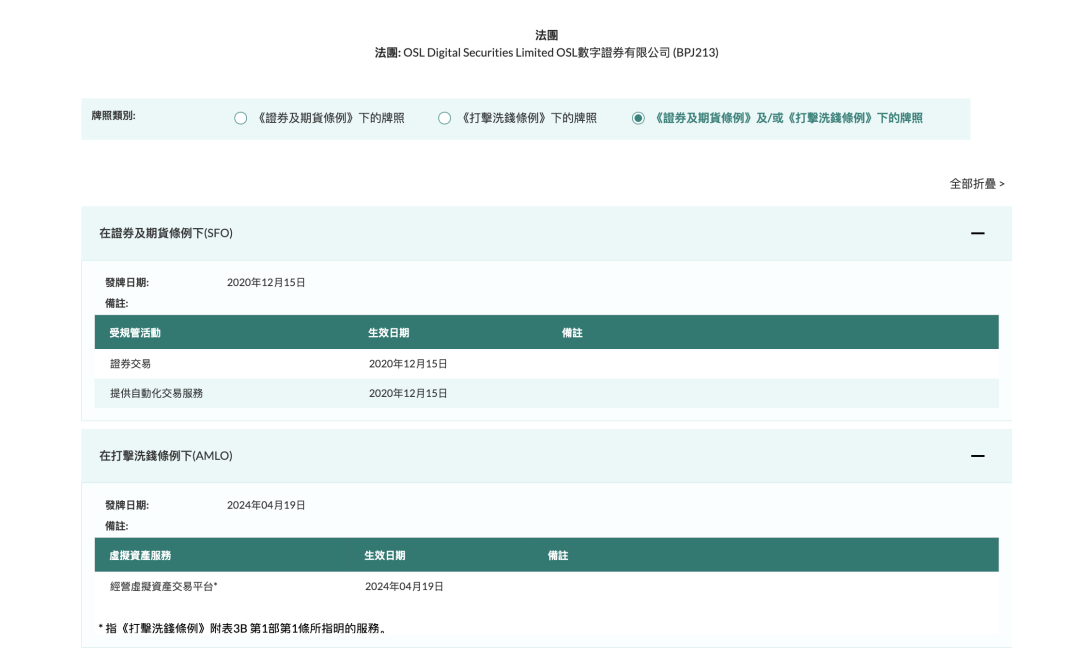The width and height of the screenshot is (1080, 668).
Task: Click the 虛擬資產服務 column header
Action: [x=140, y=555]
